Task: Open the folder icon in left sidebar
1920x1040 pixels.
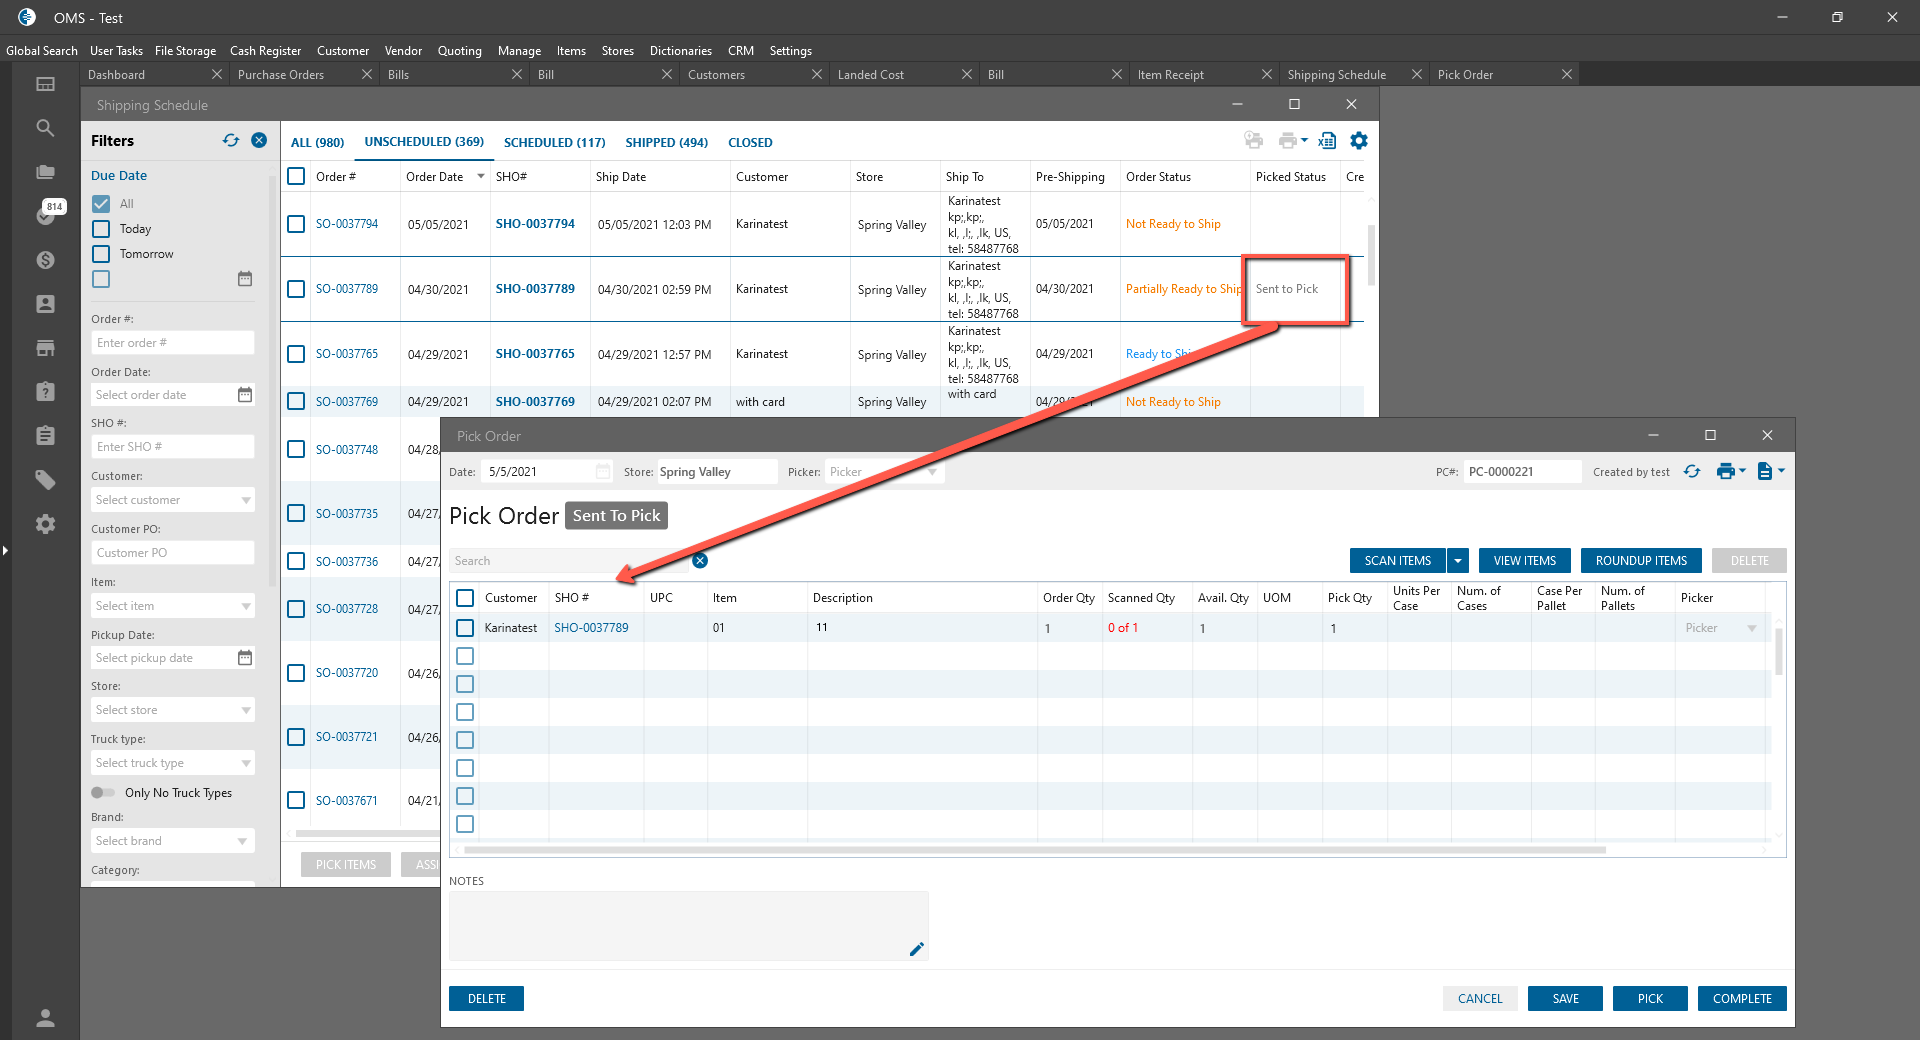Action: pos(45,172)
